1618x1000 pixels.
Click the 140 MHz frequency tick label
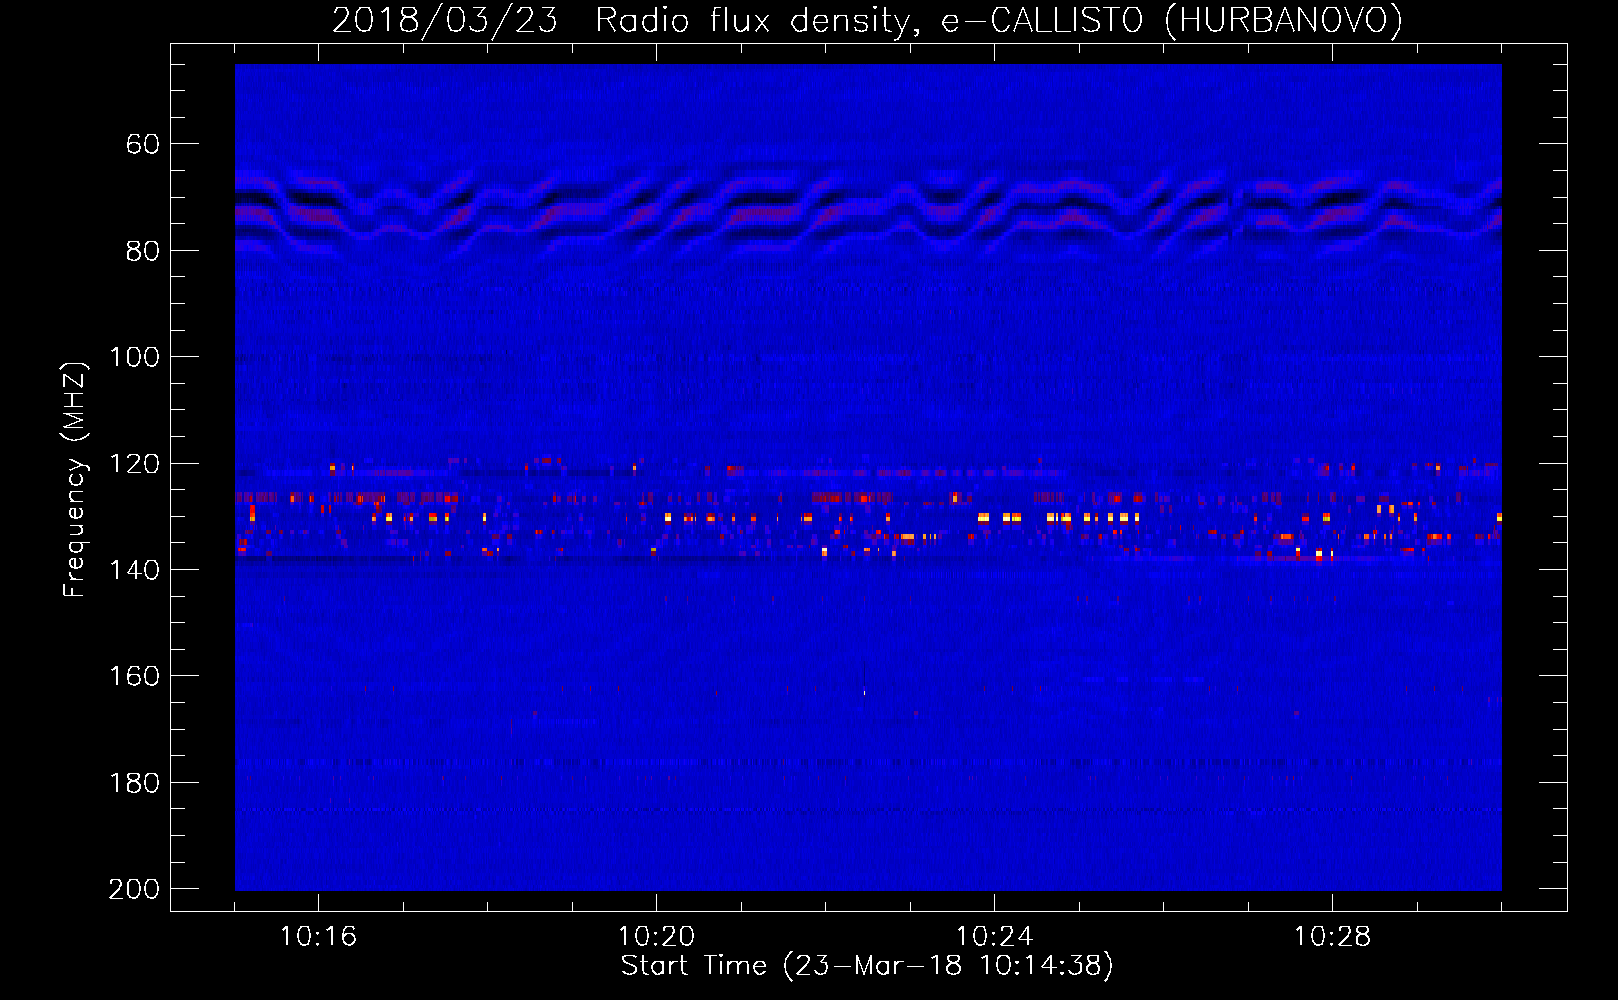pos(134,570)
